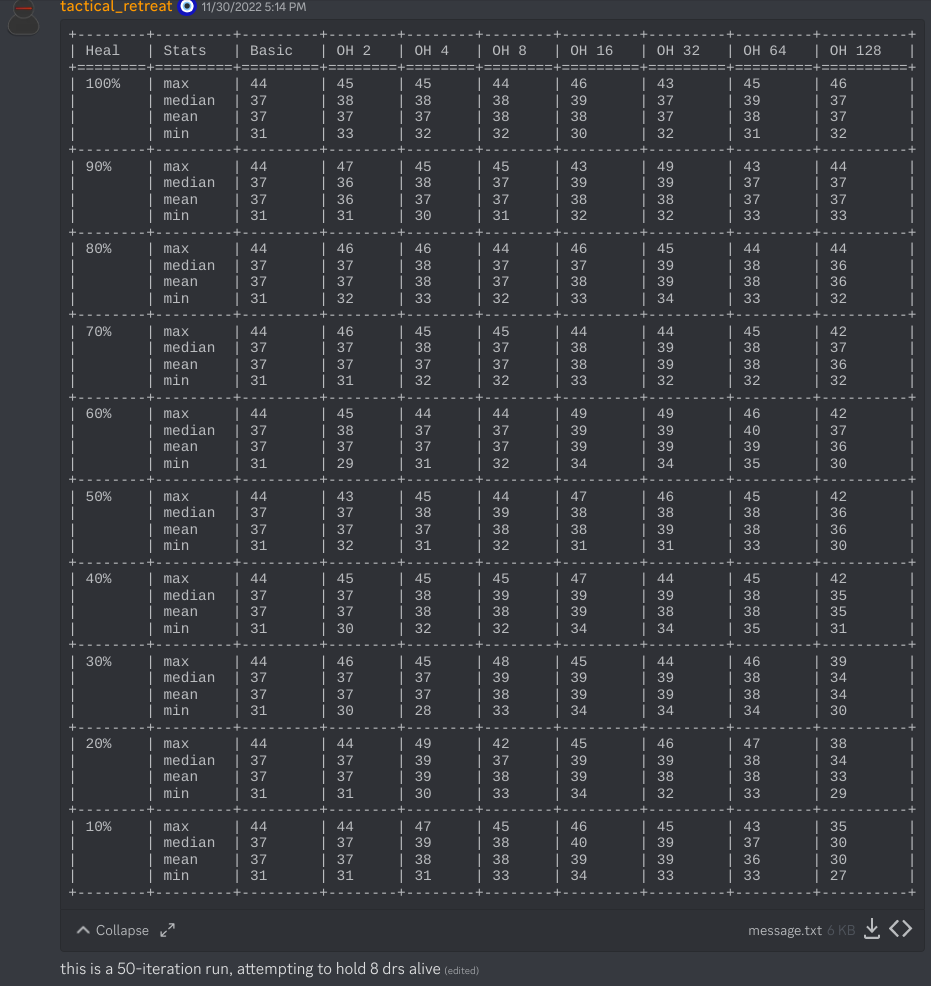Toggle the code view angle-brackets icon
The height and width of the screenshot is (986, 931).
coord(900,929)
